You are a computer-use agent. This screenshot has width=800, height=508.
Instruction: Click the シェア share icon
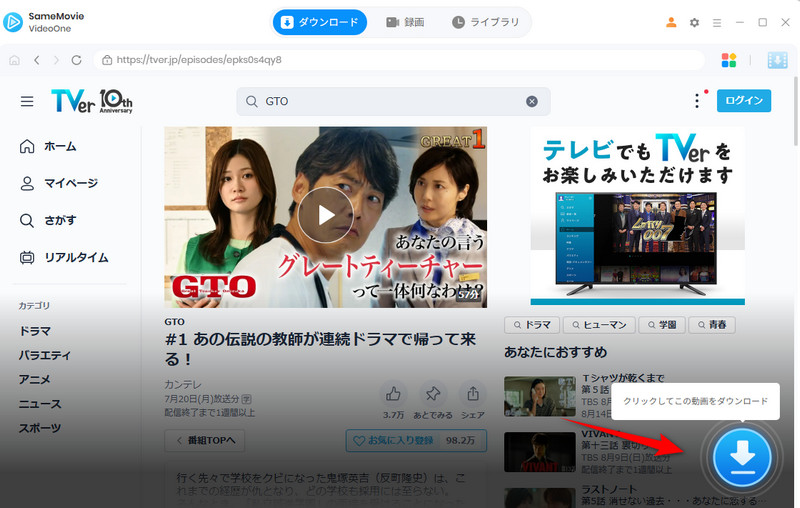473,394
